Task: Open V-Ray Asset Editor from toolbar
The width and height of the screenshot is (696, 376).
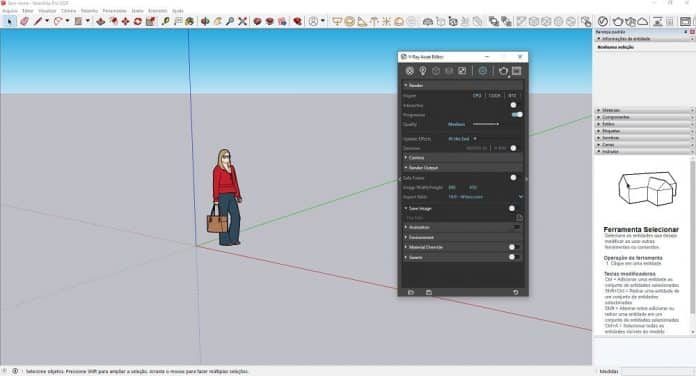Action: (x=603, y=21)
